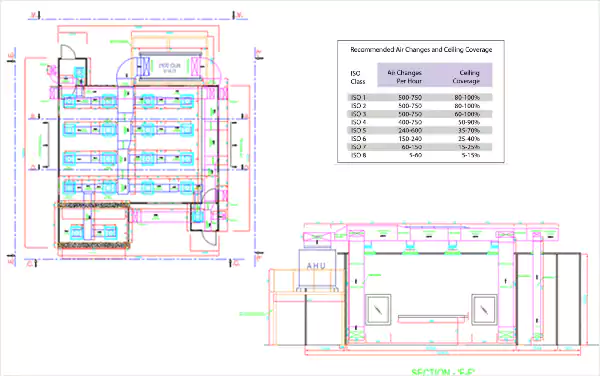Click the 60-100% ceiling coverage value
600x376 pixels.
tap(467, 114)
